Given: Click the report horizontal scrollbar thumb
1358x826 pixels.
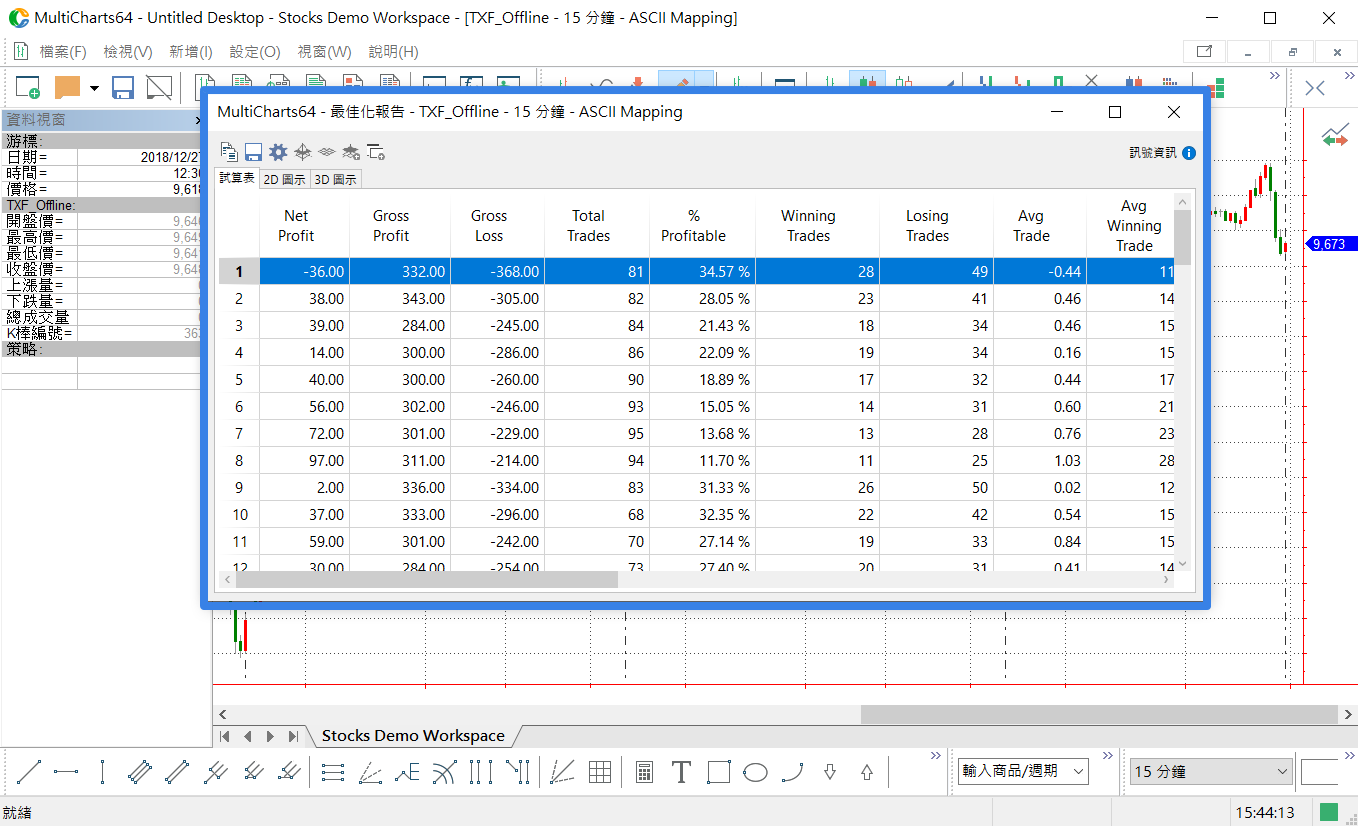Looking at the screenshot, I should pos(427,579).
